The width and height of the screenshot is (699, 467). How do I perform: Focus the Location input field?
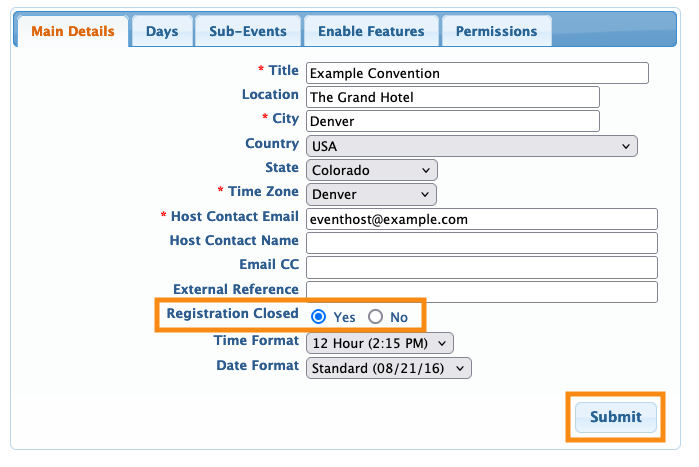452,97
